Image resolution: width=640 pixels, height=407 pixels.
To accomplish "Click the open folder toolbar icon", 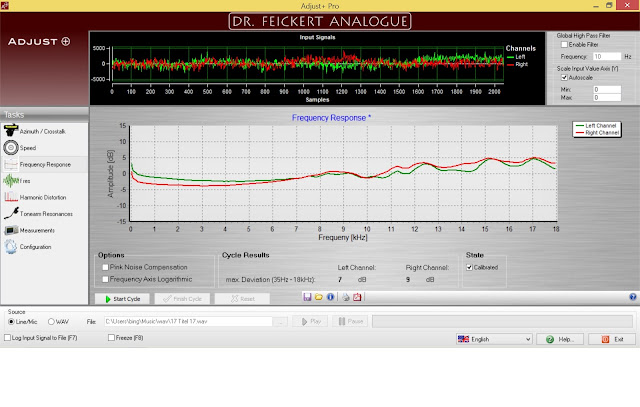I will [x=319, y=297].
